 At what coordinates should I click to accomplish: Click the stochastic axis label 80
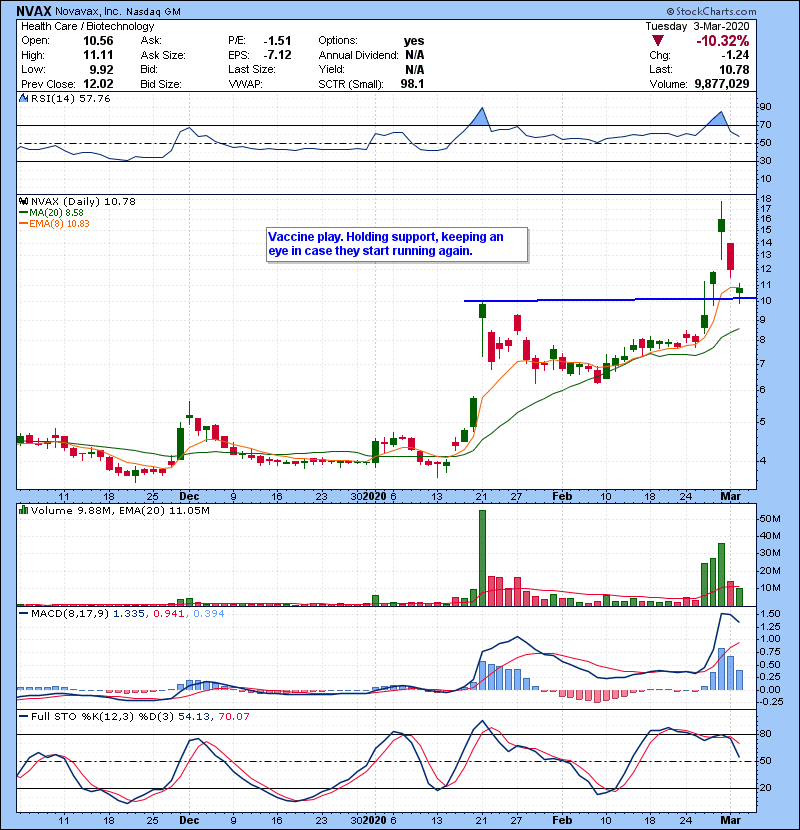(766, 734)
